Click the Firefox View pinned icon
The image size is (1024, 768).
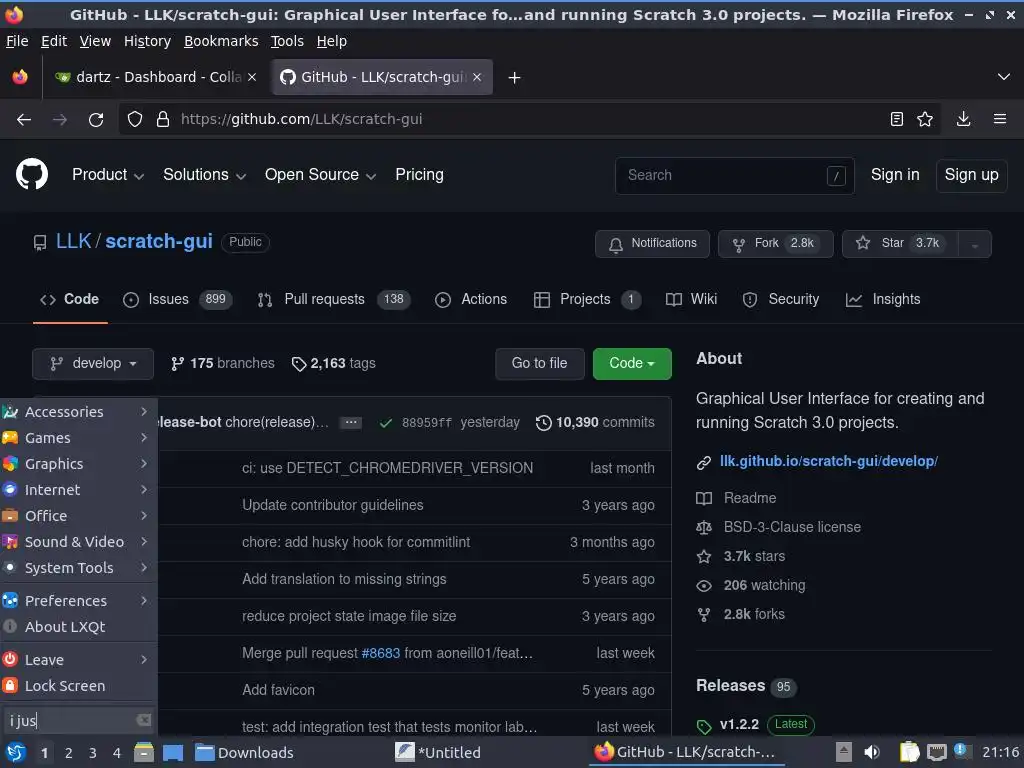tap(20, 77)
